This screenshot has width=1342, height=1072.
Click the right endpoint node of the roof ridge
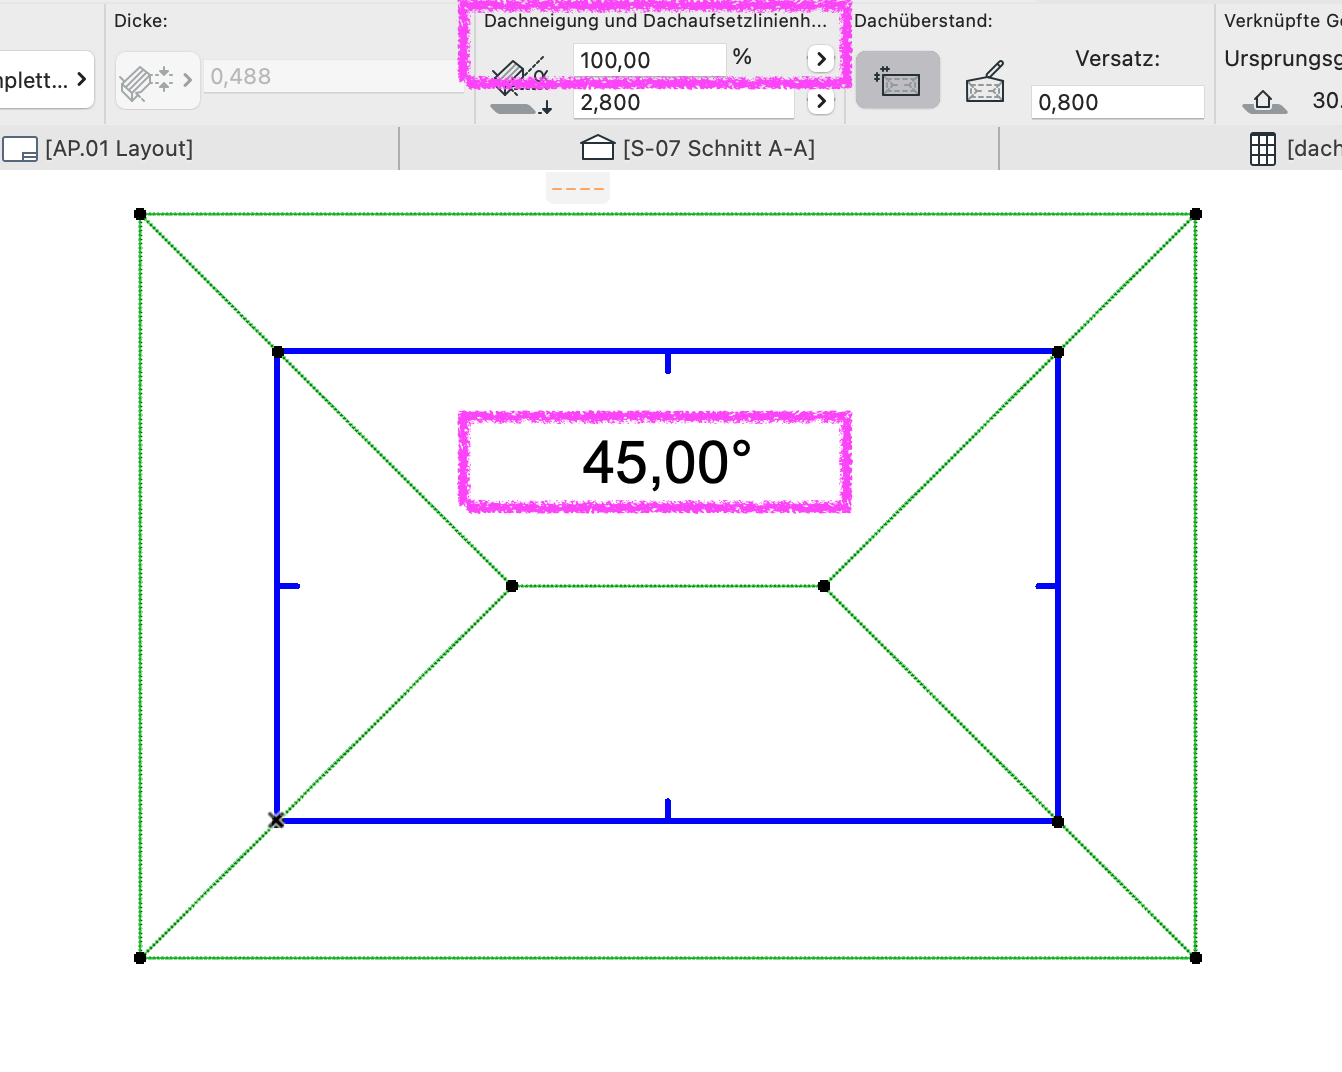click(x=824, y=586)
